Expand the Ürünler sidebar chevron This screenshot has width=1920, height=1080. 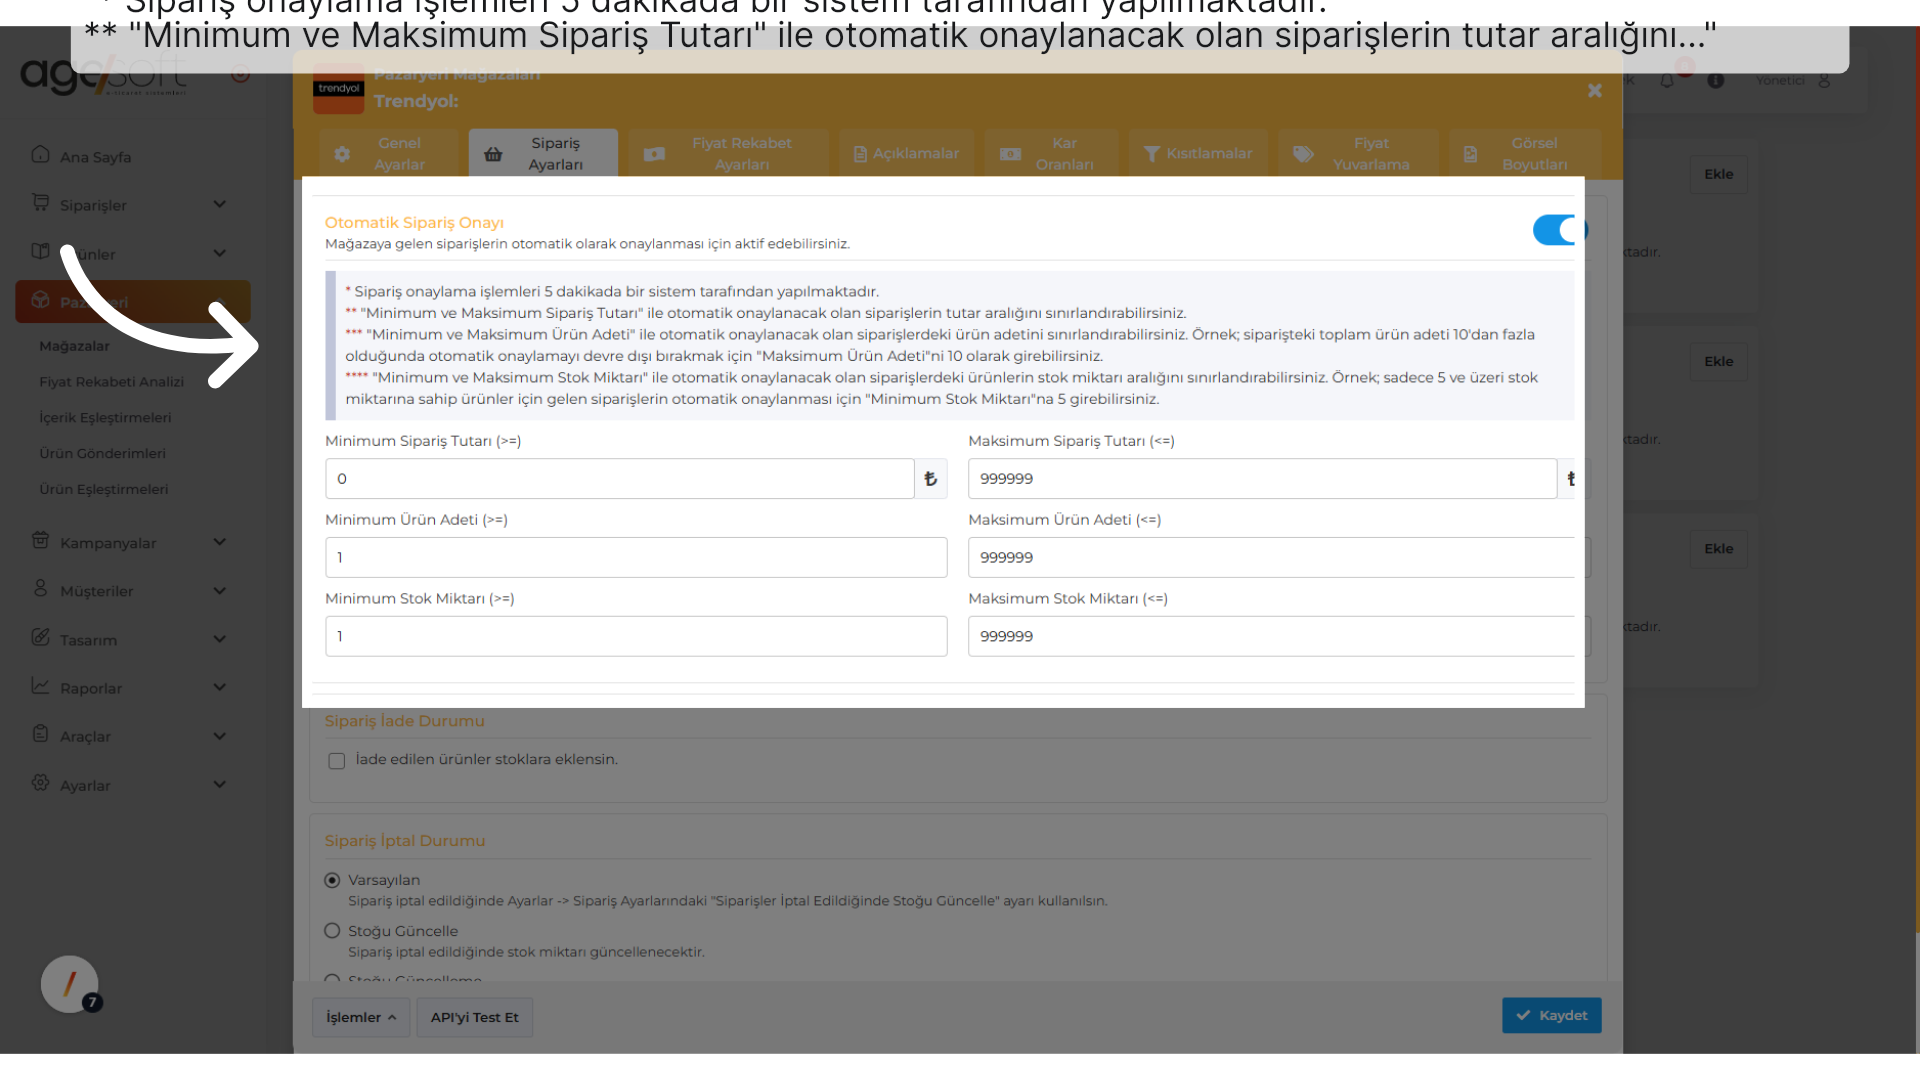tap(220, 253)
